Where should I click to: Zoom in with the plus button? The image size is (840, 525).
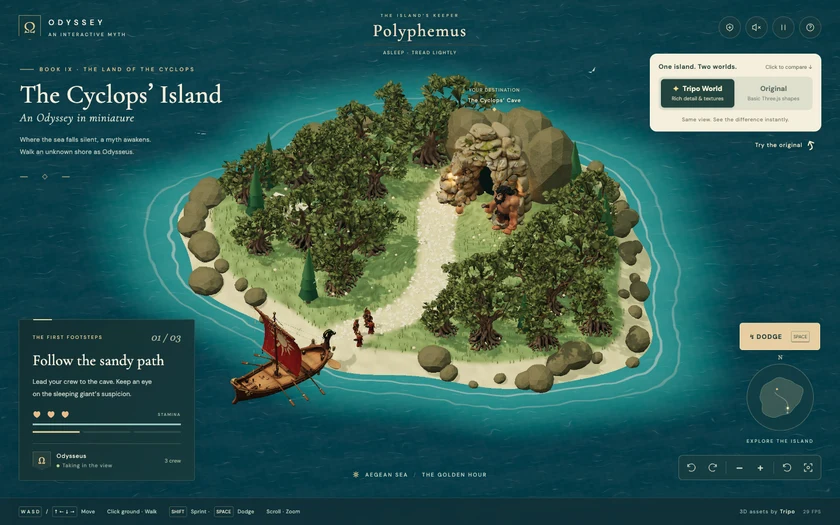tap(760, 468)
